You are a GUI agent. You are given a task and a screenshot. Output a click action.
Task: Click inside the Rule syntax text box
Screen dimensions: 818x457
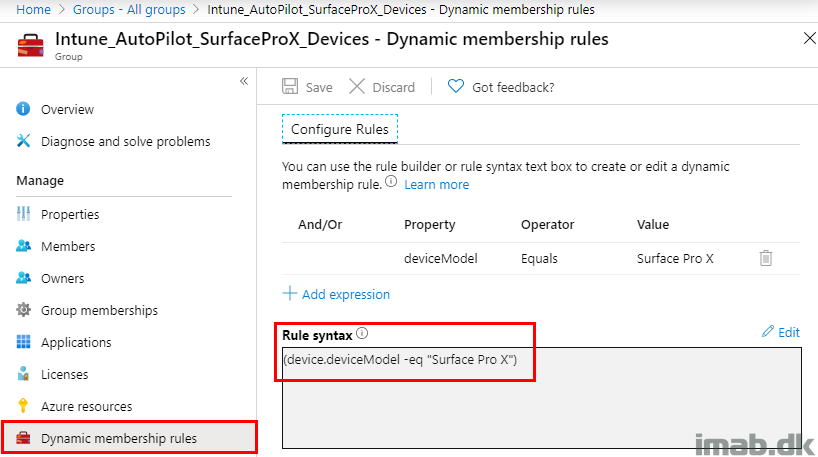(542, 398)
